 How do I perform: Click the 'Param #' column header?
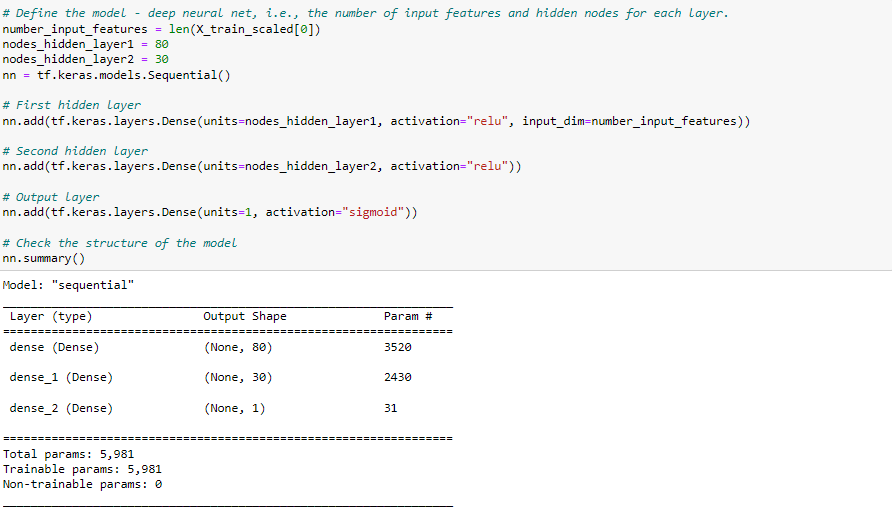[408, 316]
